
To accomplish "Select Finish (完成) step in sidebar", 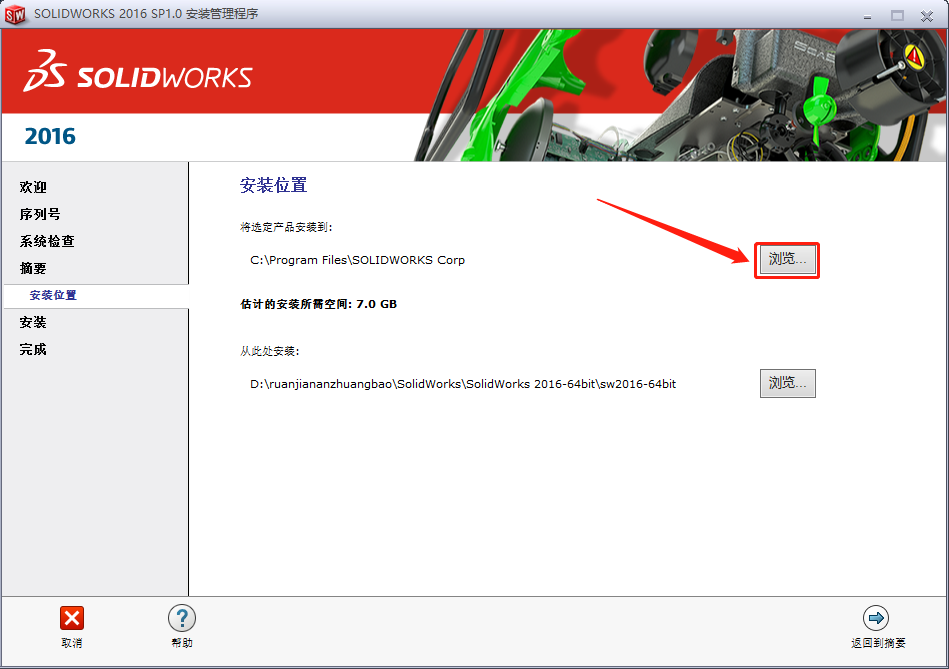I will [x=33, y=349].
